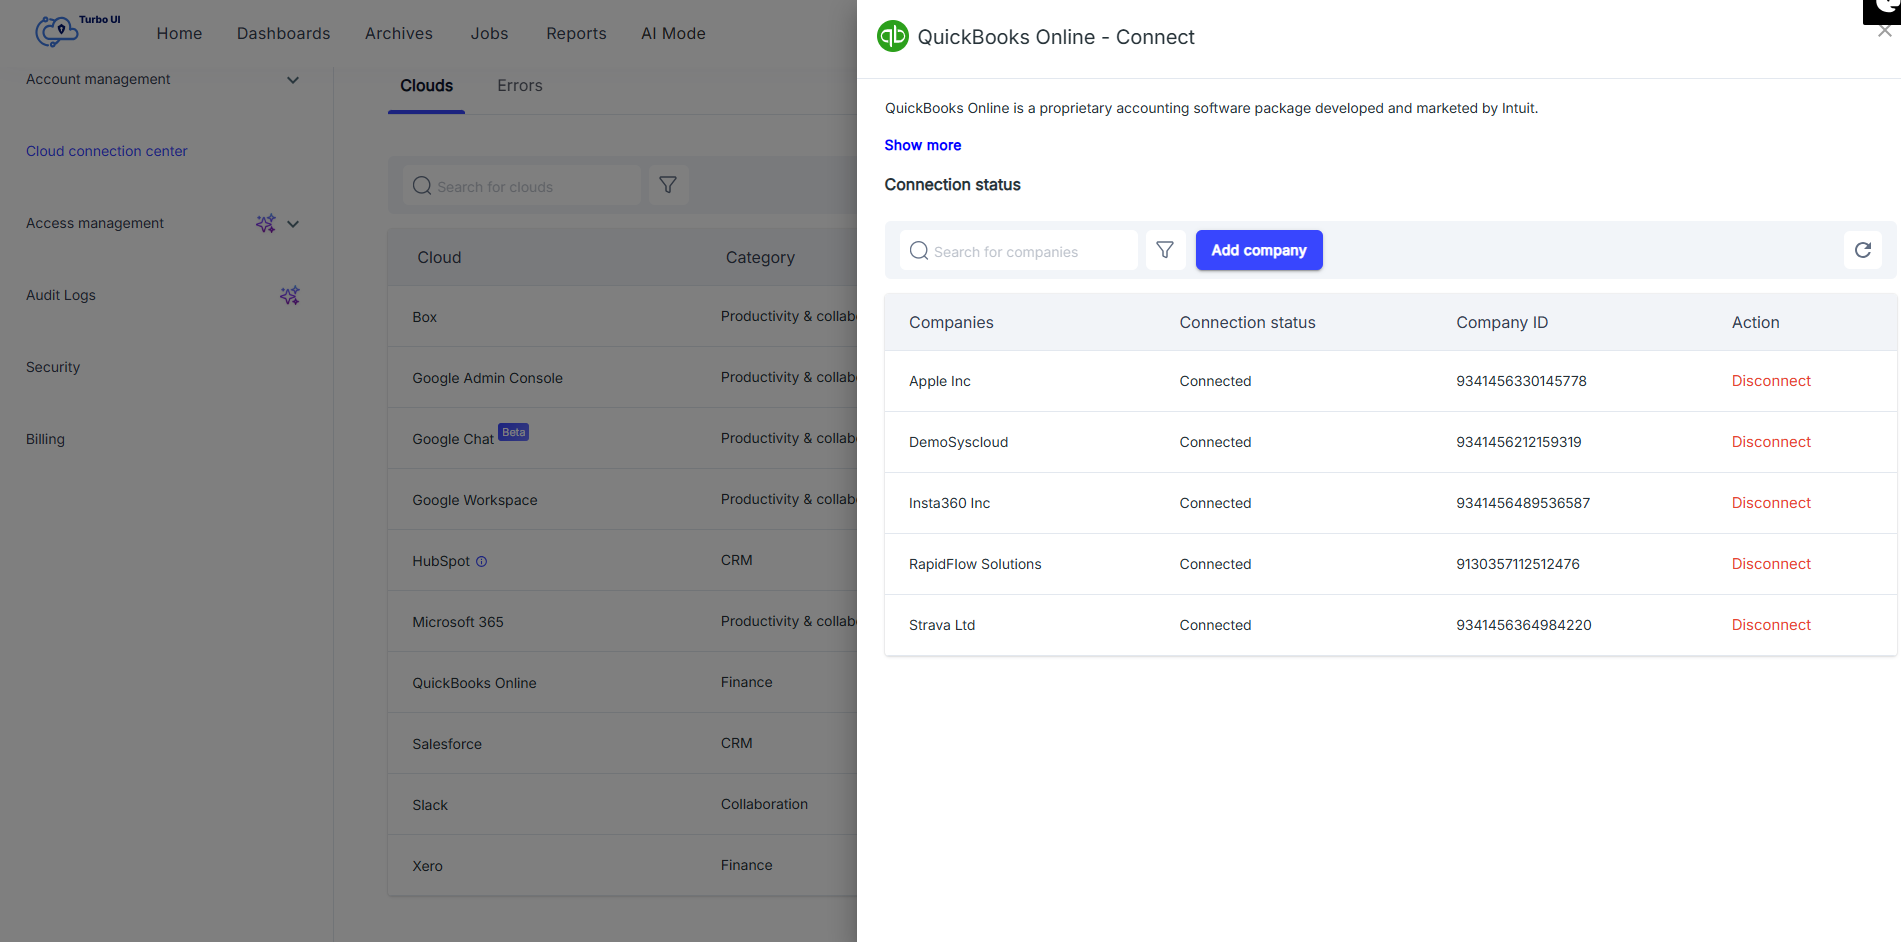The image size is (1901, 942).
Task: Disconnect the Apple Inc company
Action: 1771,381
